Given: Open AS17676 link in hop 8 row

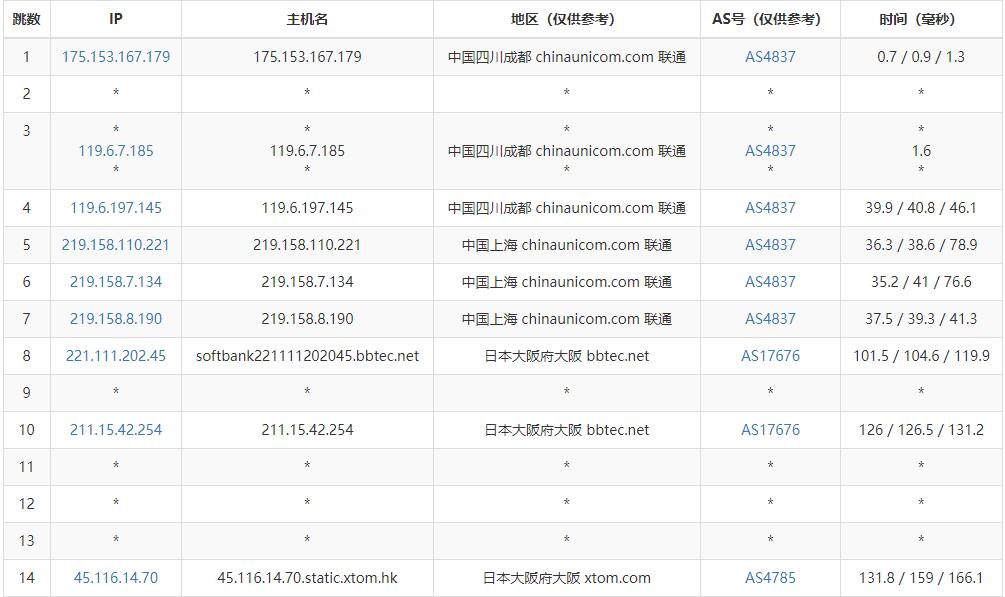Looking at the screenshot, I should 770,356.
